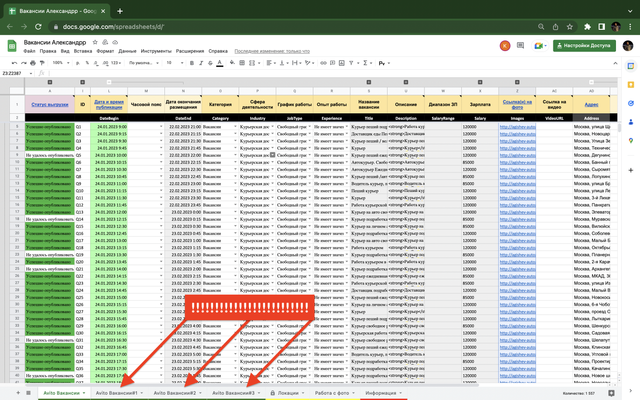Get add-ons with plus in side panel
Viewport: 640px width, 400px height.
[x=631, y=170]
